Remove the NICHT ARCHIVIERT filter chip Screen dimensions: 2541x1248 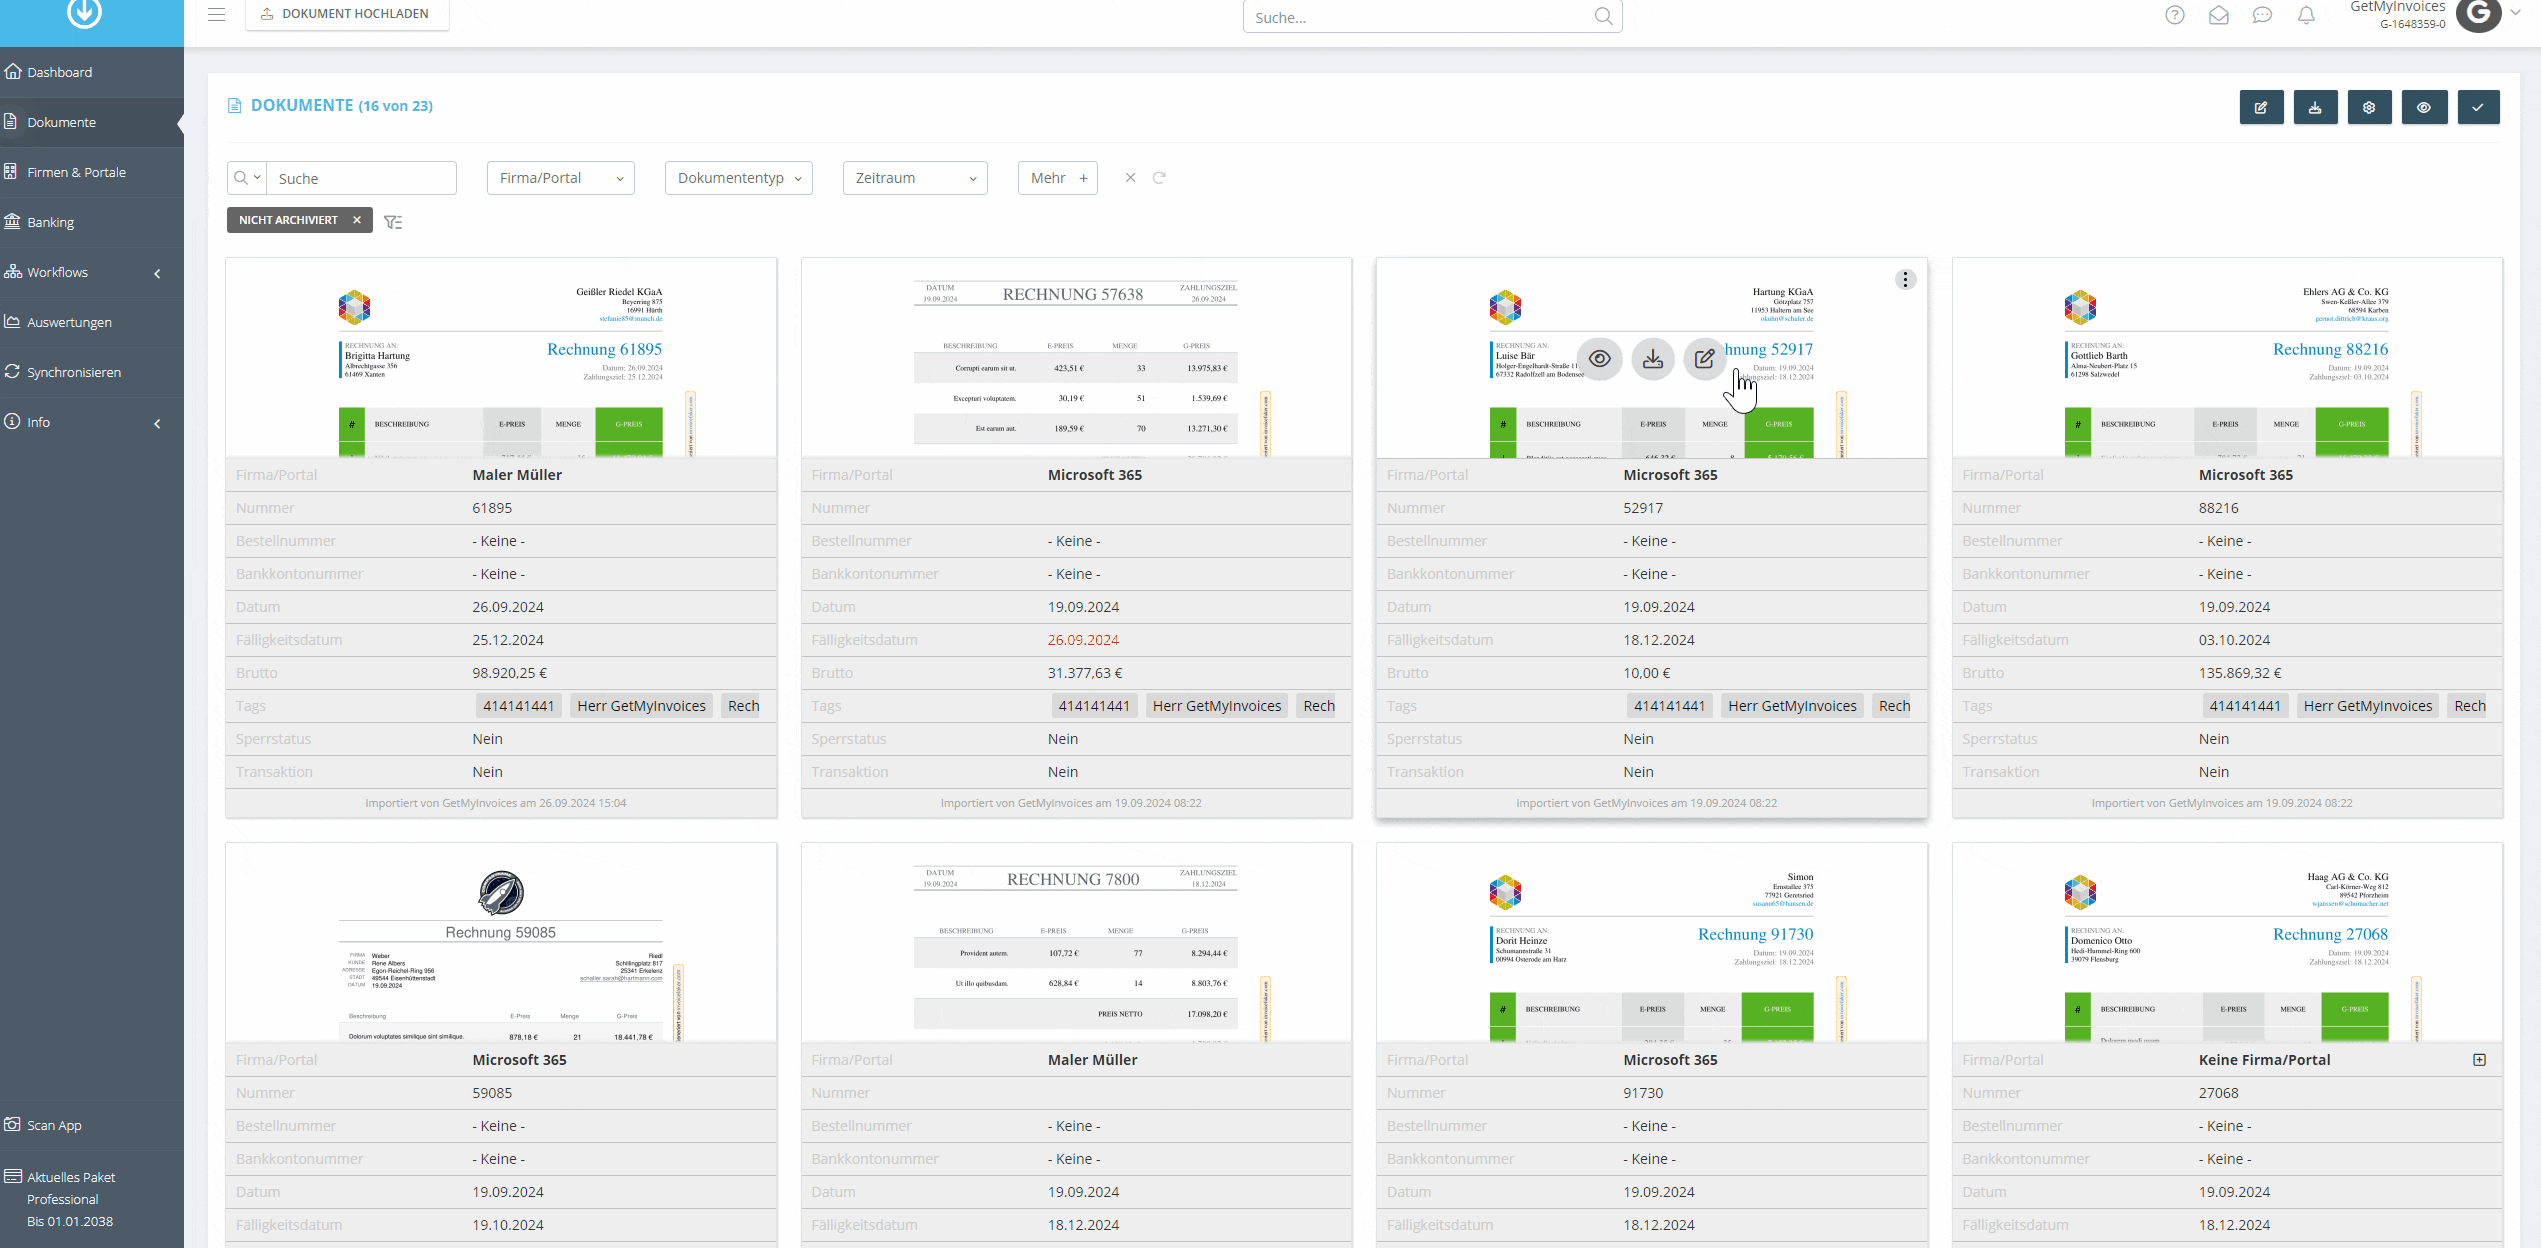click(x=356, y=220)
